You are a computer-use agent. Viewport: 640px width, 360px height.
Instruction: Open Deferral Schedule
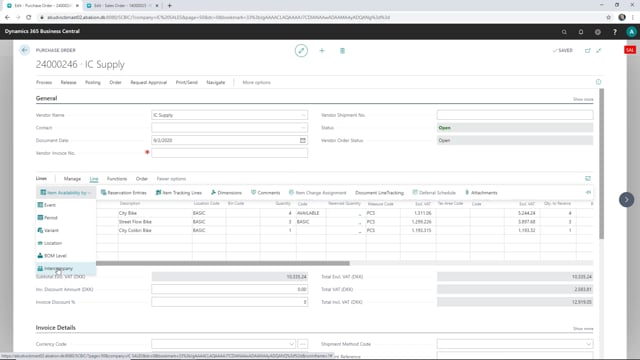tap(434, 193)
